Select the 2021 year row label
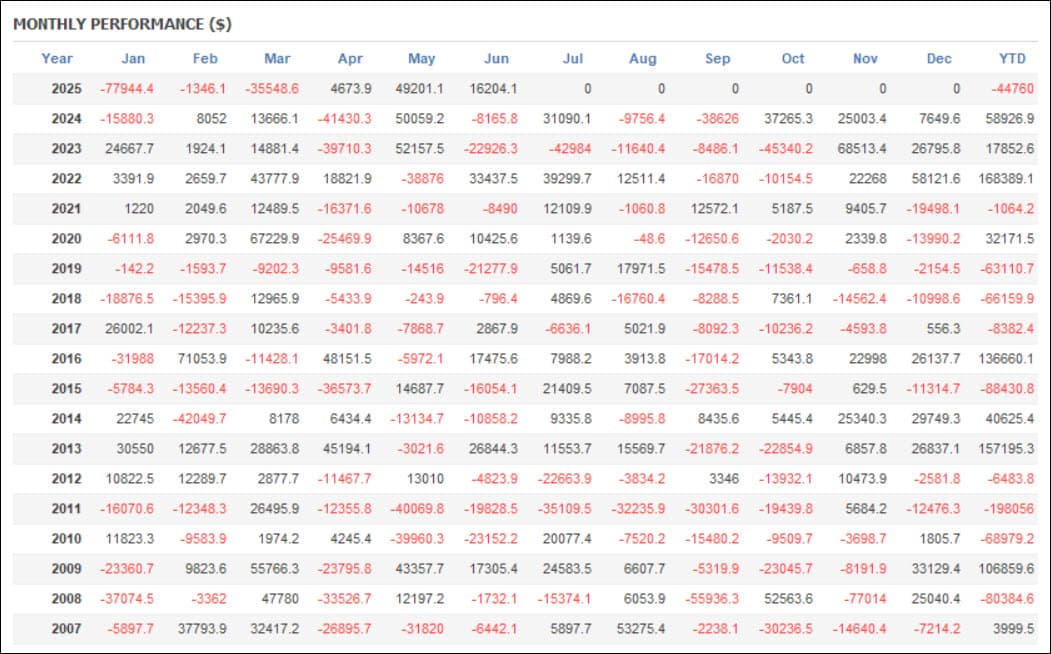This screenshot has height=654, width=1051. pyautogui.click(x=66, y=209)
